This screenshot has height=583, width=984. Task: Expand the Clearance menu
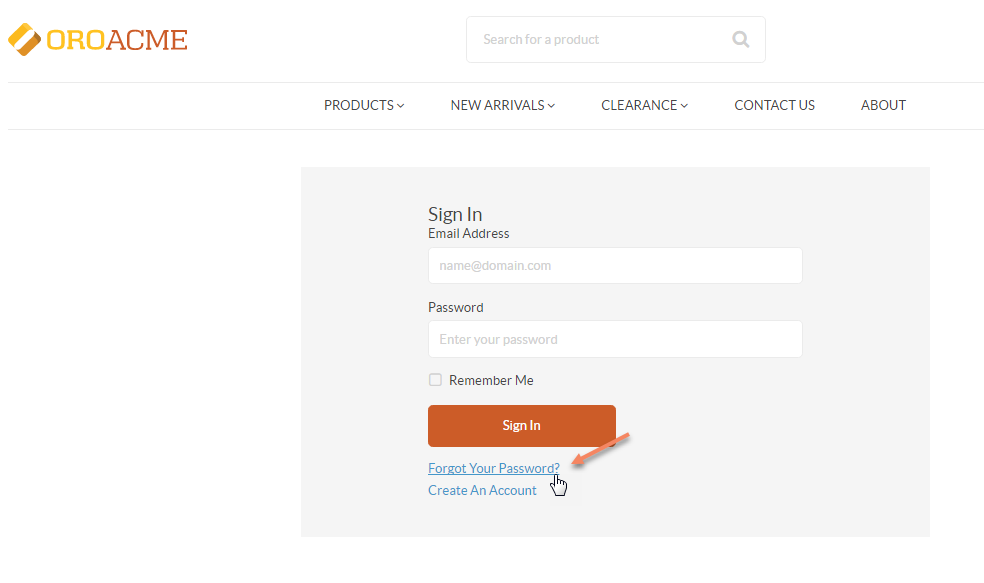pyautogui.click(x=644, y=105)
